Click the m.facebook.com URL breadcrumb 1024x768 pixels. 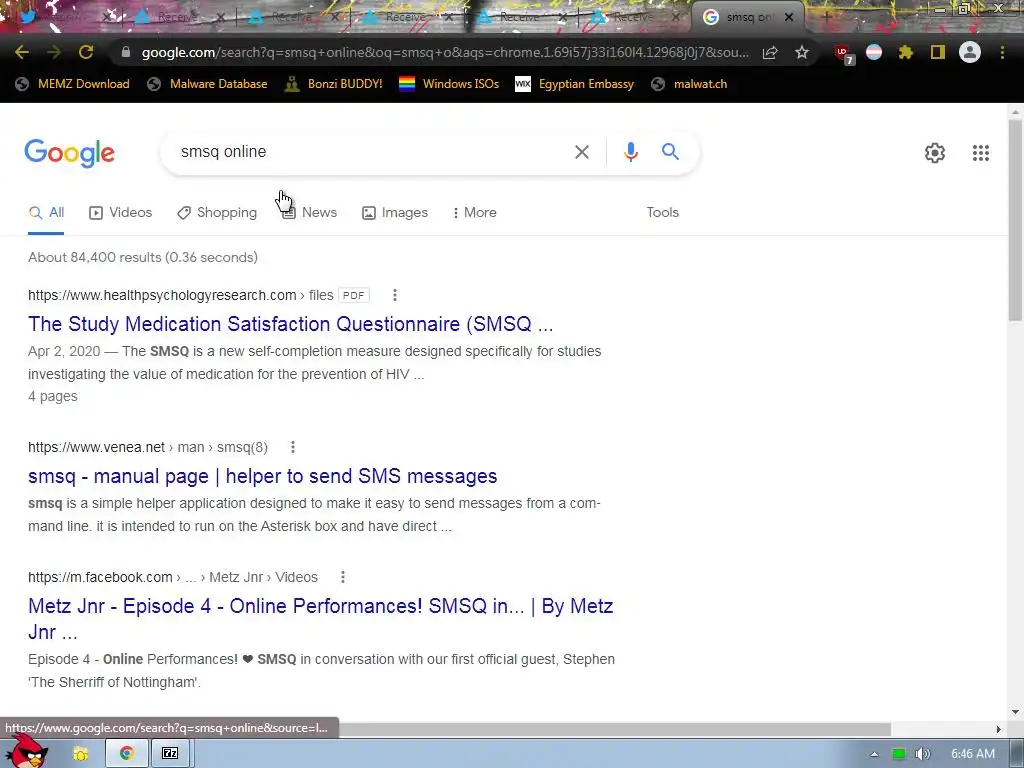click(172, 577)
